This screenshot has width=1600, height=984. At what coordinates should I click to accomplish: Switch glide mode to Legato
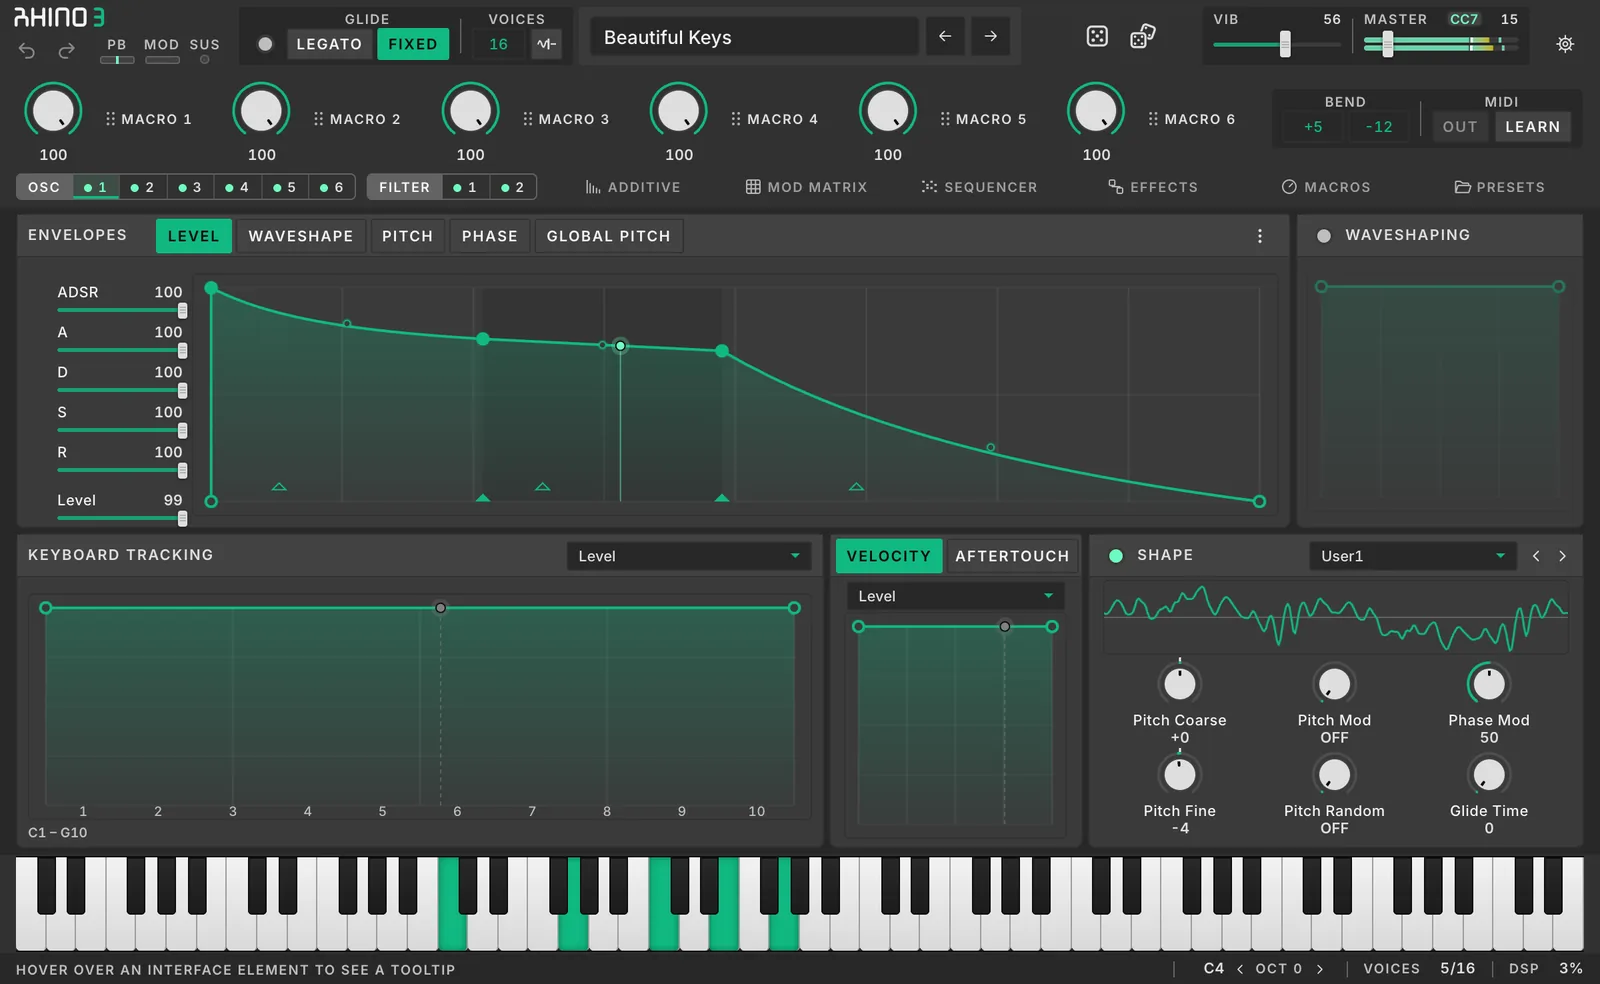point(329,44)
